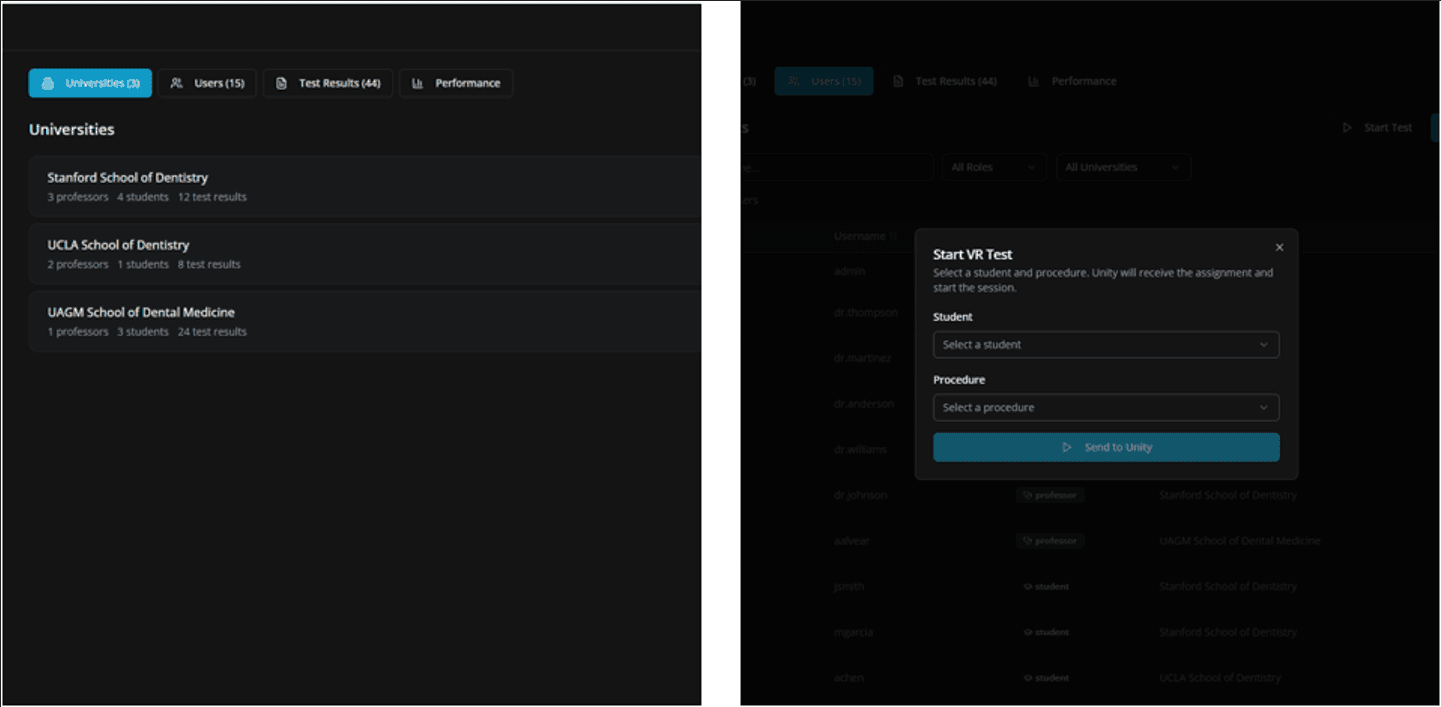Click '3 students' under UAGM School
Image resolution: width=1441 pixels, height=707 pixels.
(143, 332)
